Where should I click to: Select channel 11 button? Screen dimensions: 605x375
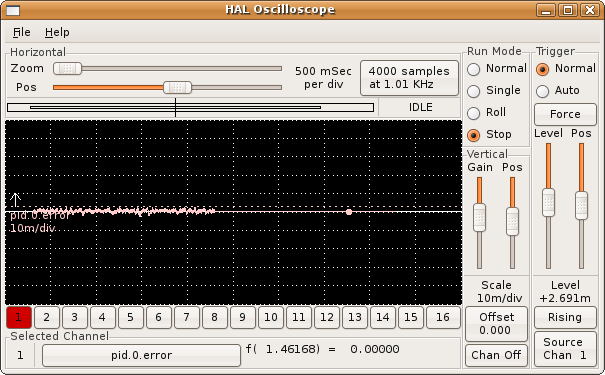coord(299,318)
